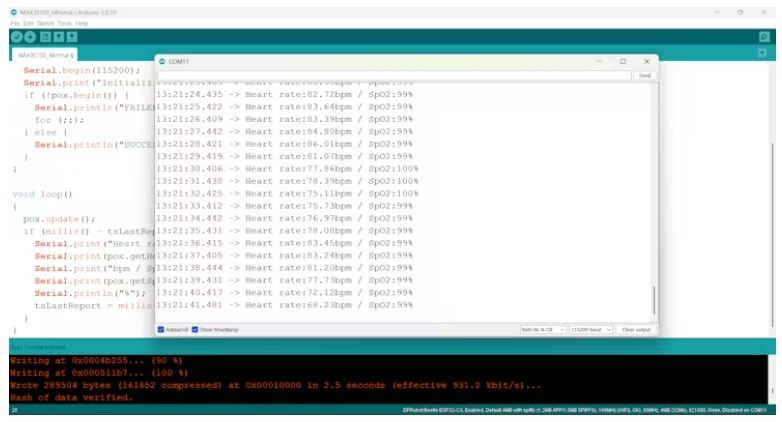Close the COM11 serial monitor window
The image size is (782, 422).
(x=646, y=61)
